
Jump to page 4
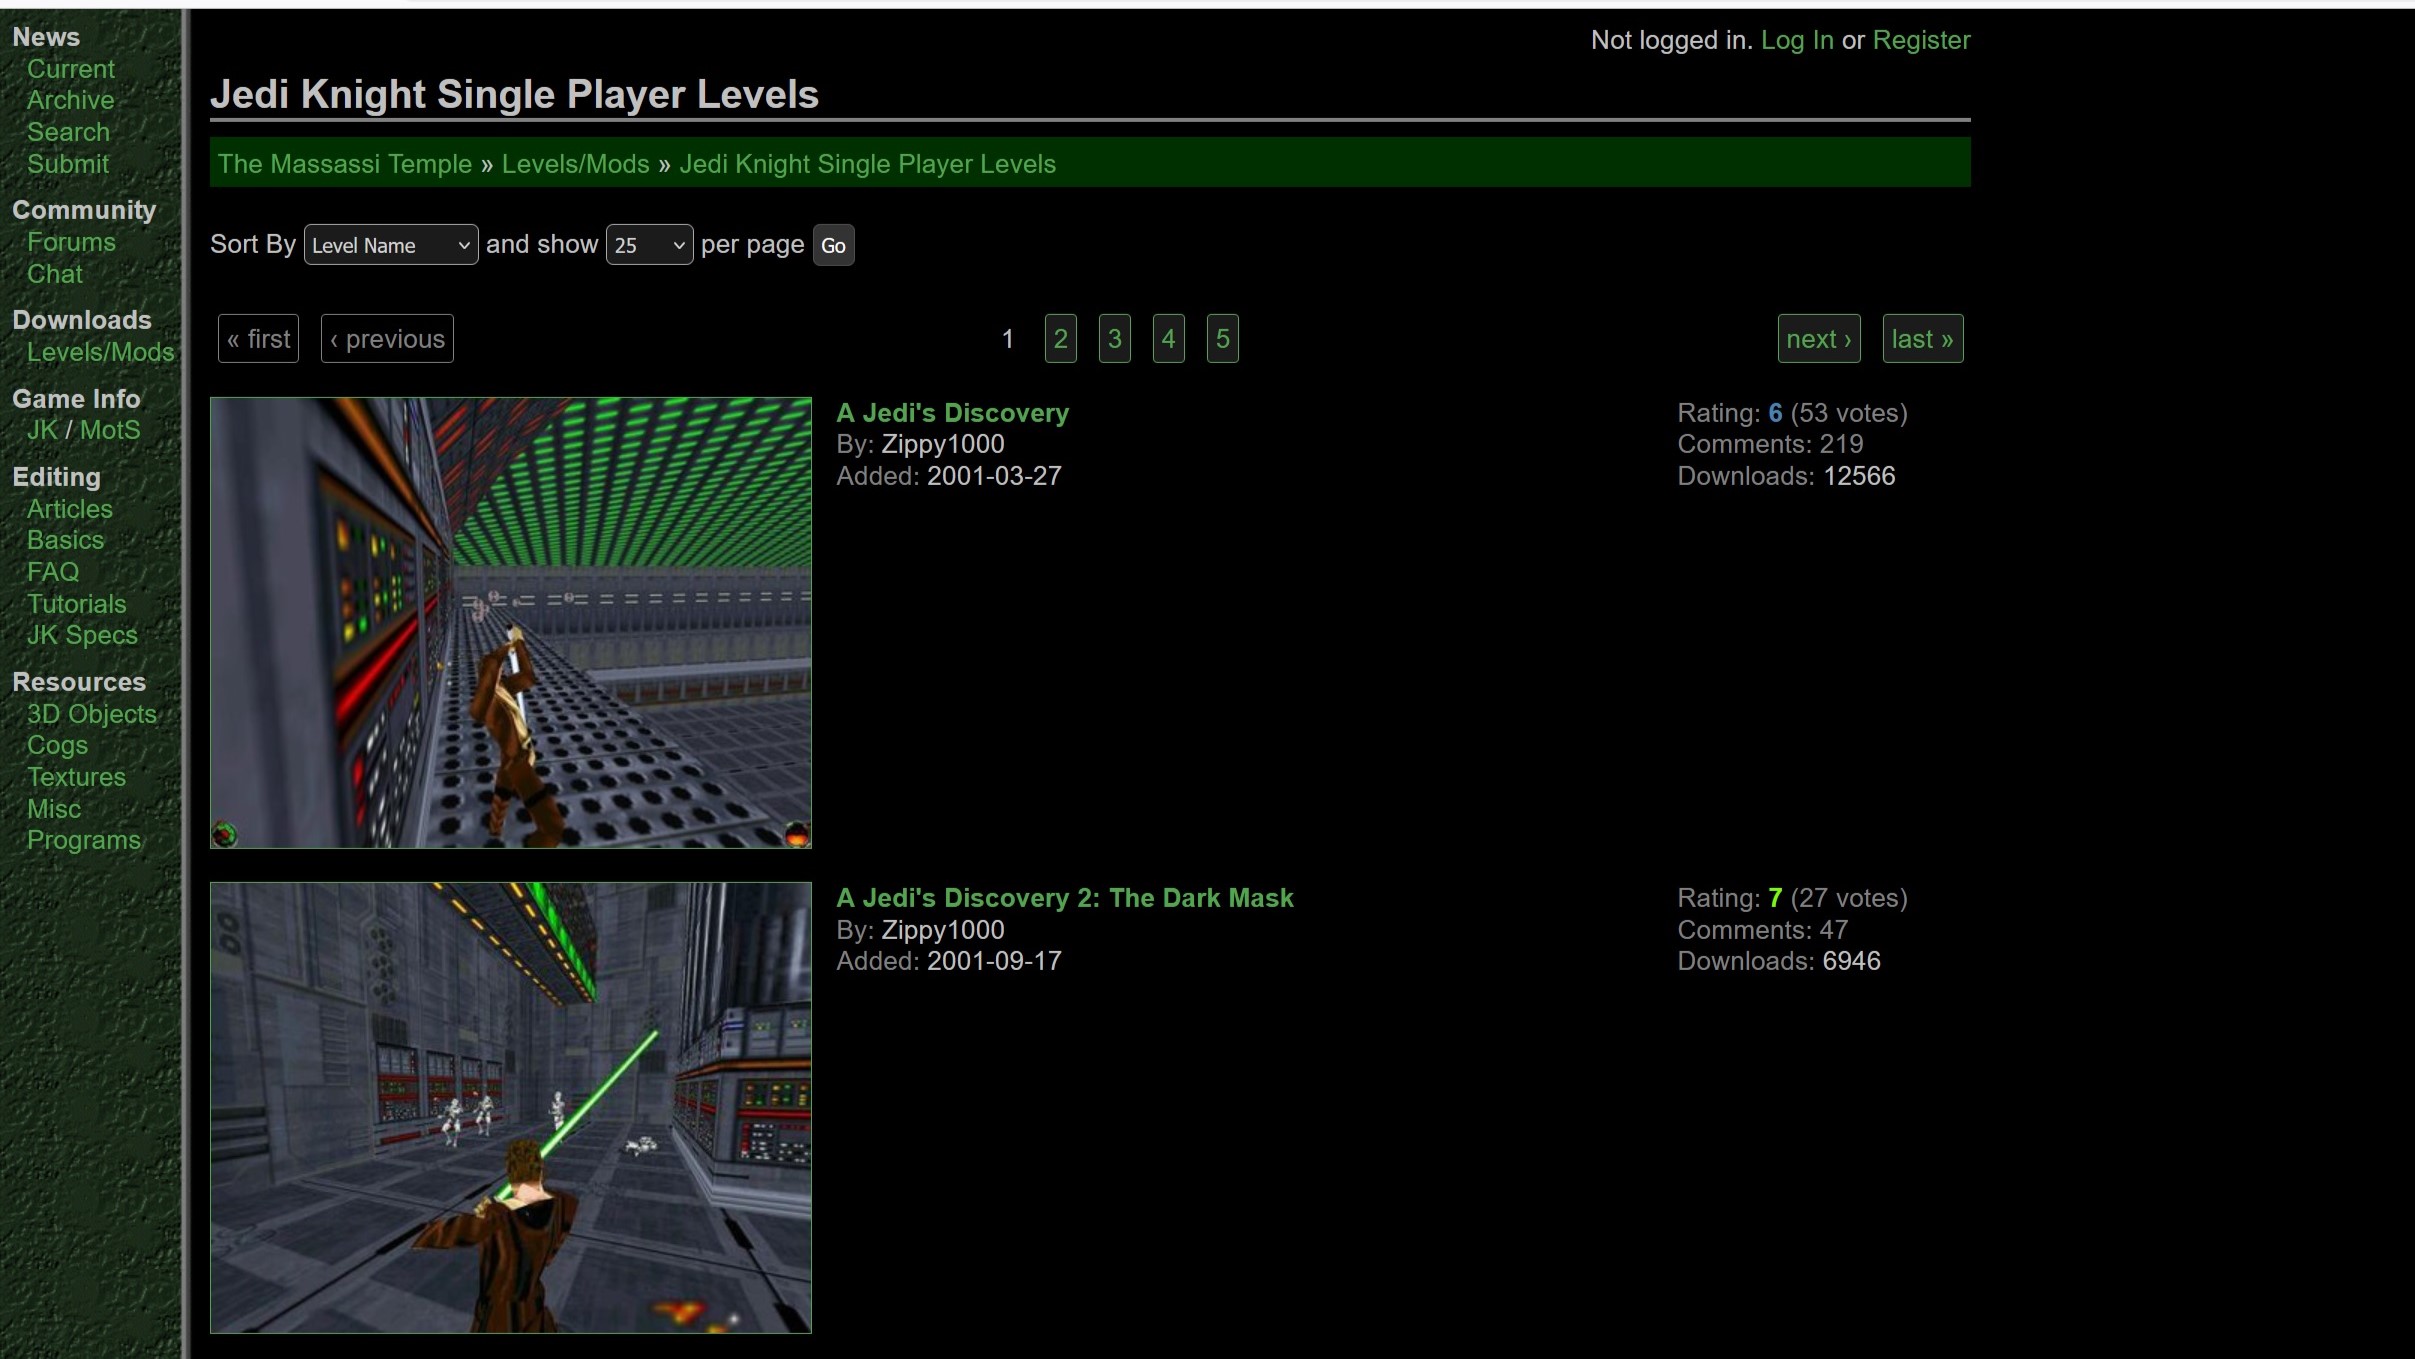click(x=1168, y=339)
